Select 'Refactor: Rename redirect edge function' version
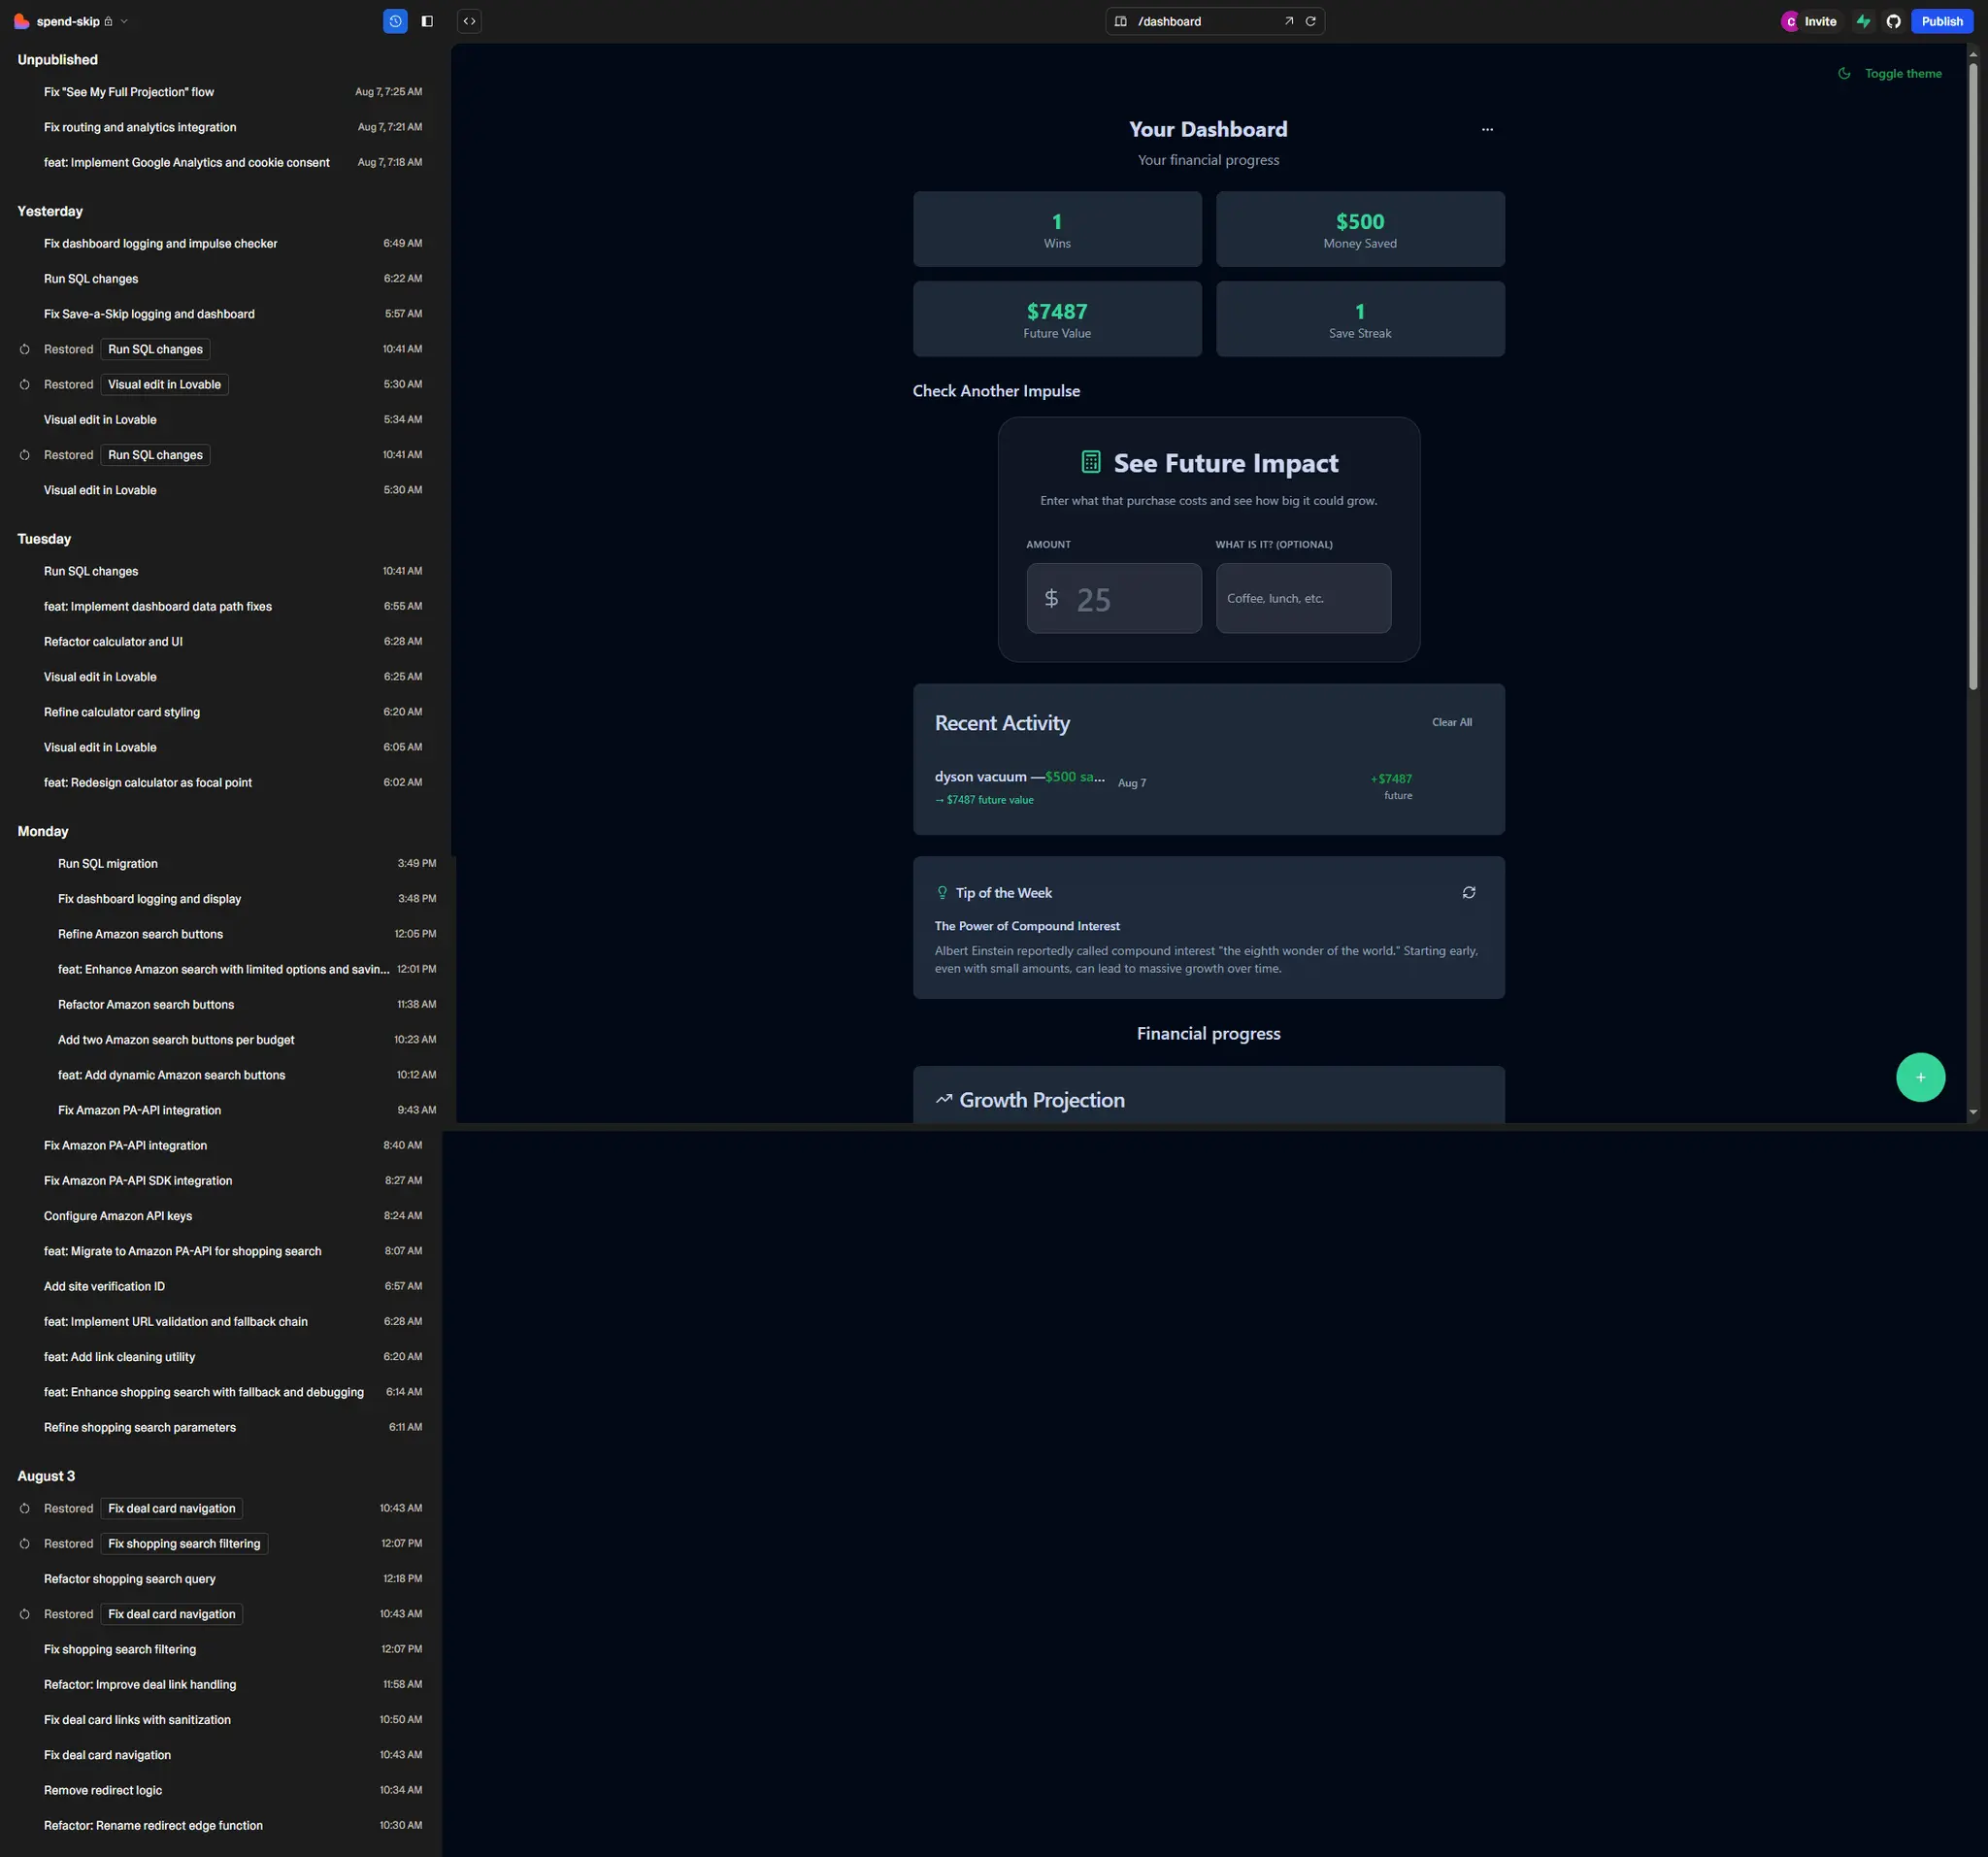Image resolution: width=1988 pixels, height=1857 pixels. point(221,1826)
